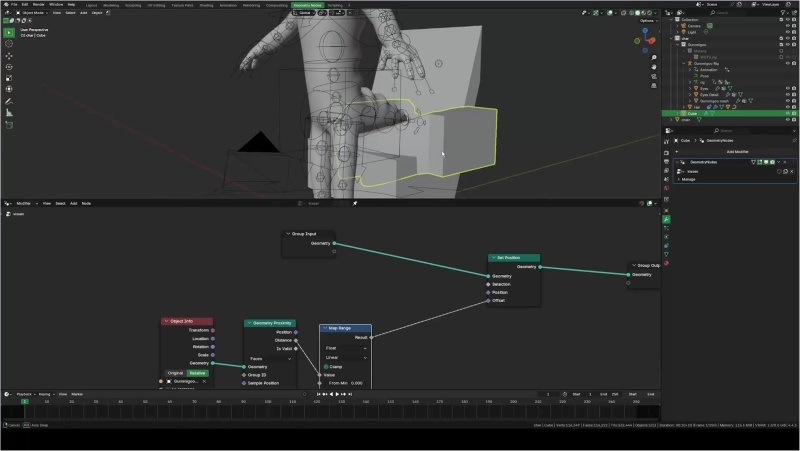Activate the Rotate tool

click(x=10, y=67)
